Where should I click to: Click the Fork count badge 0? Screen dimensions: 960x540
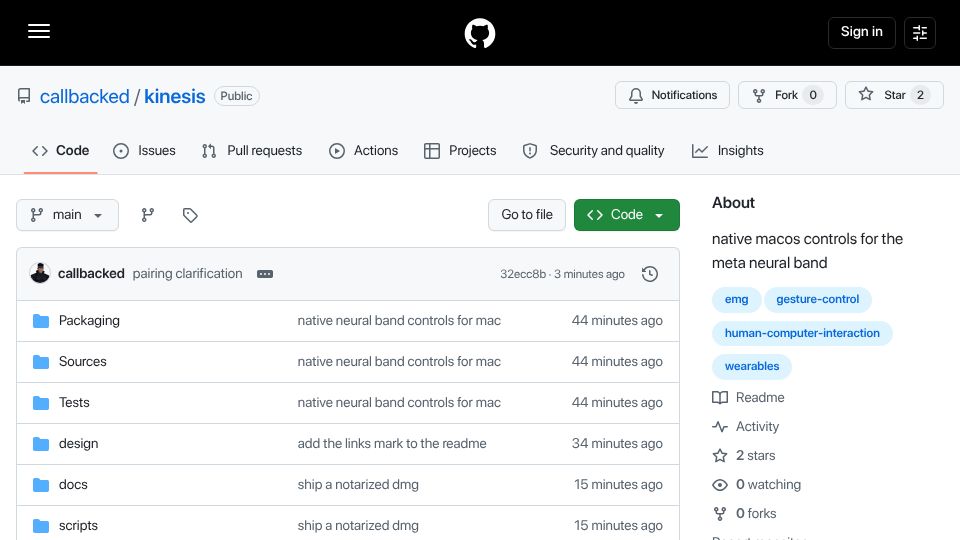(x=813, y=95)
